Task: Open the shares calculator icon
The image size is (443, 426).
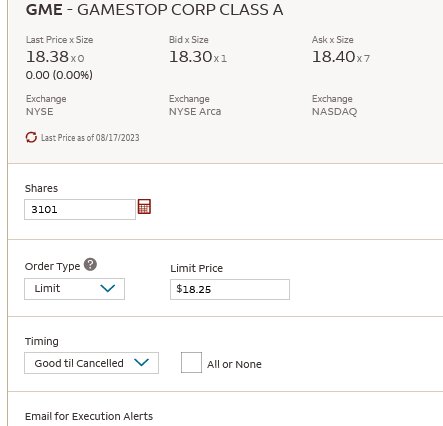Action: 144,207
